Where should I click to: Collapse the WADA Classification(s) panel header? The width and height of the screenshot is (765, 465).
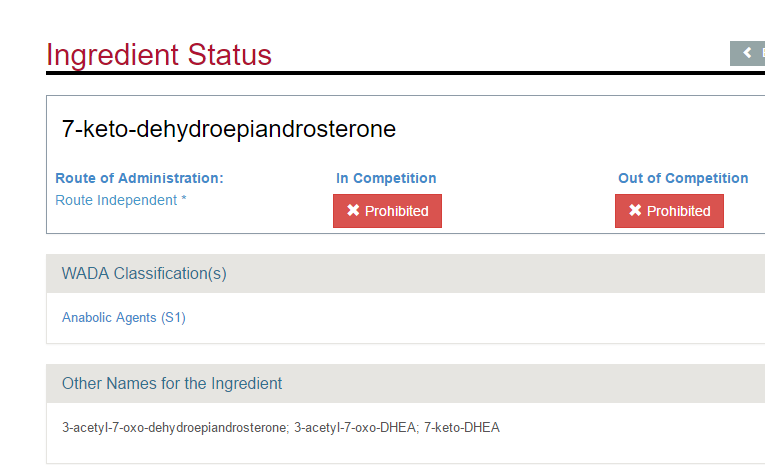pos(405,273)
